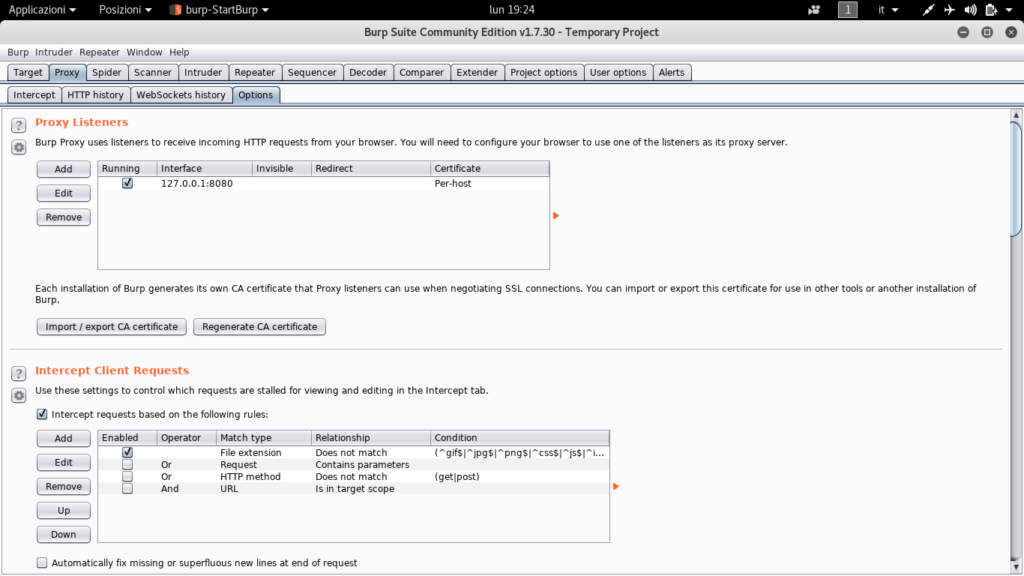Image resolution: width=1024 pixels, height=576 pixels.
Task: Go to the Sequencer tab
Action: pyautogui.click(x=312, y=72)
